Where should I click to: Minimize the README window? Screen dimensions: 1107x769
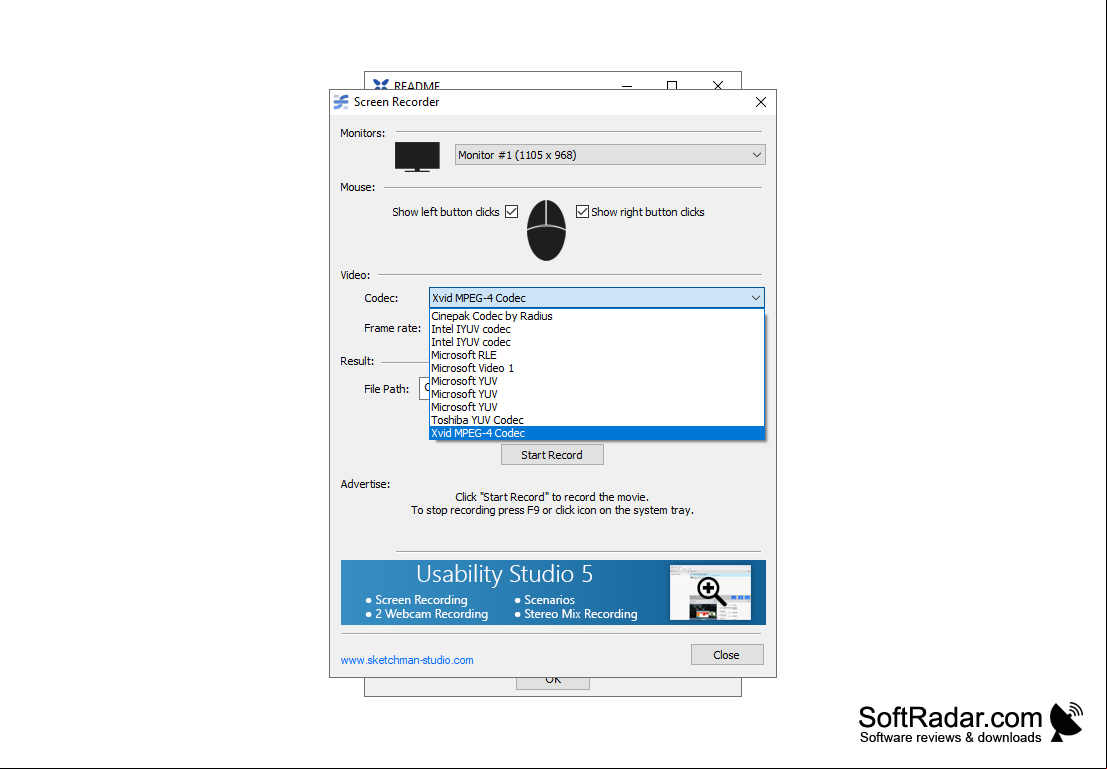click(627, 85)
